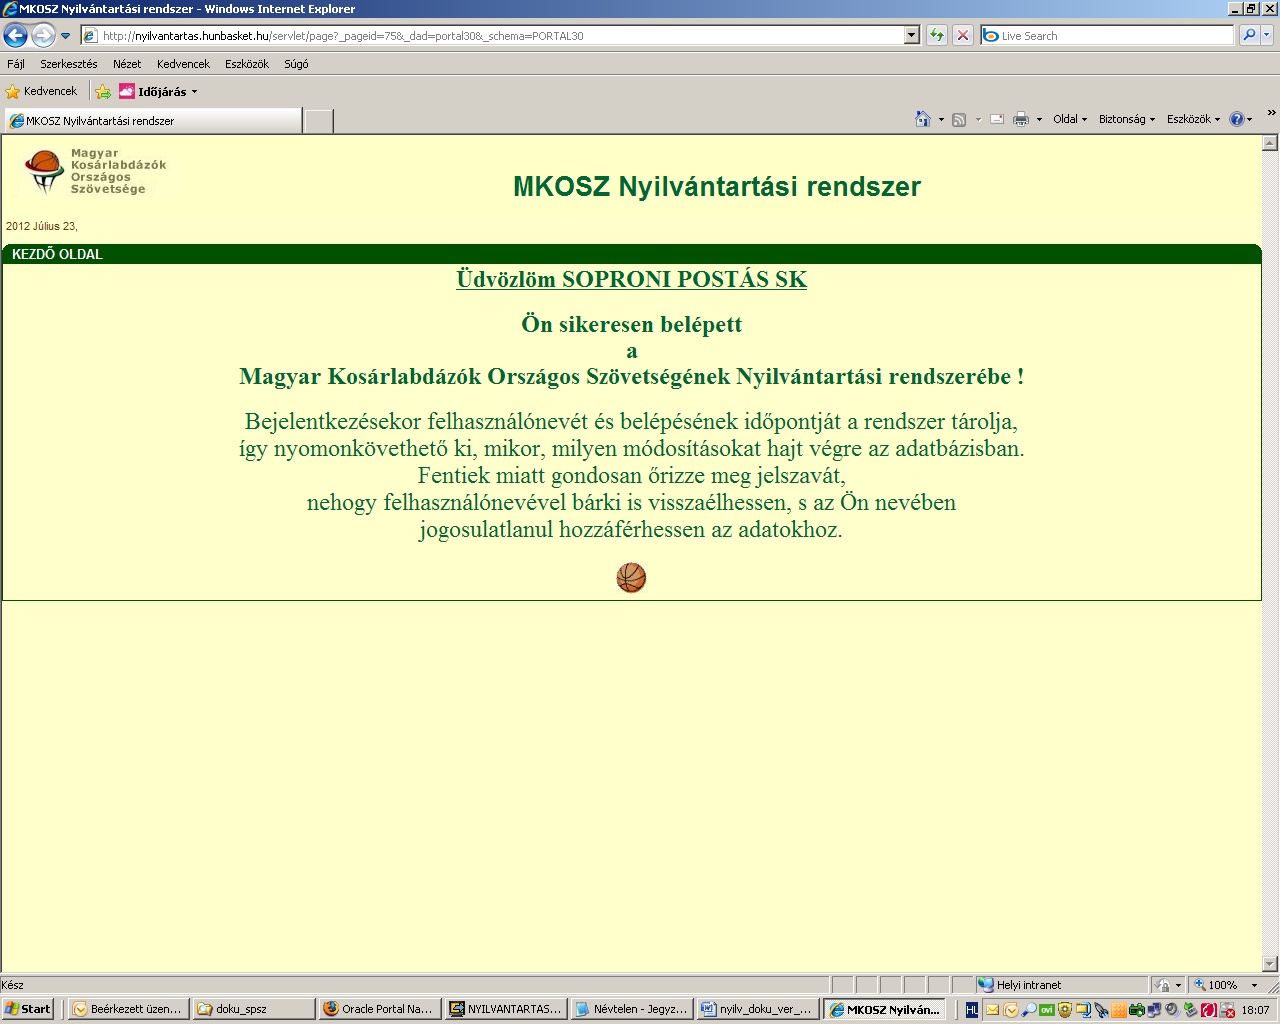1280x1024 pixels.
Task: Click the Read mail envelope icon
Action: pyautogui.click(x=997, y=119)
